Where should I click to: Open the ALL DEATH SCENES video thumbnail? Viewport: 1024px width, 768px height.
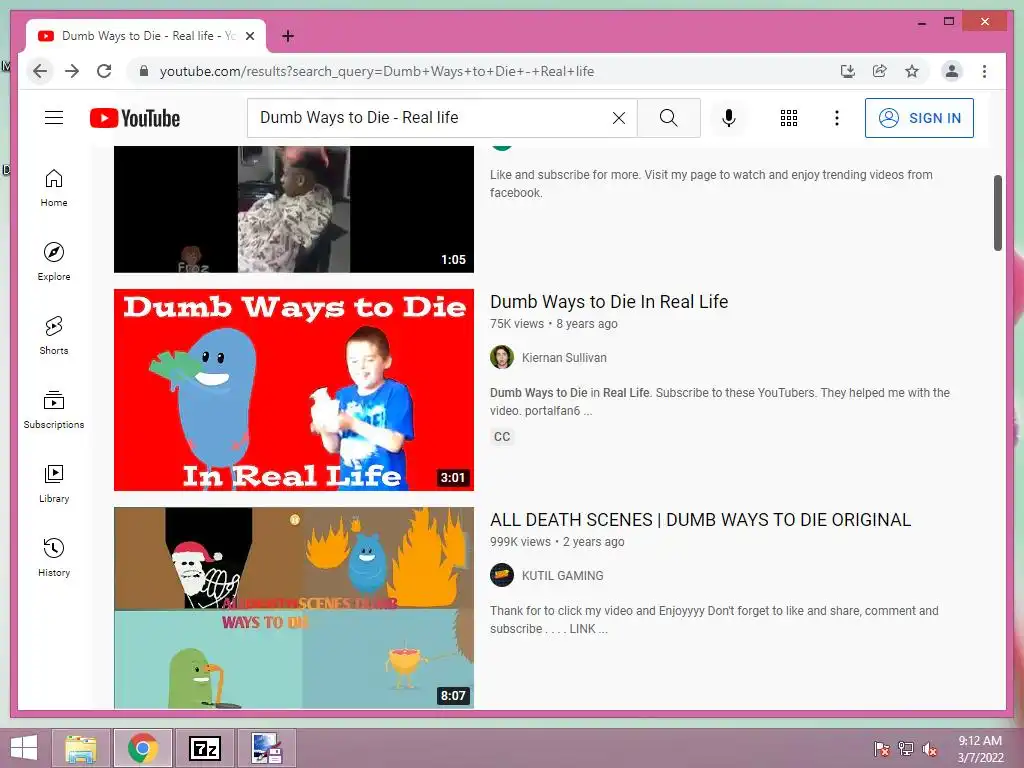coord(294,608)
